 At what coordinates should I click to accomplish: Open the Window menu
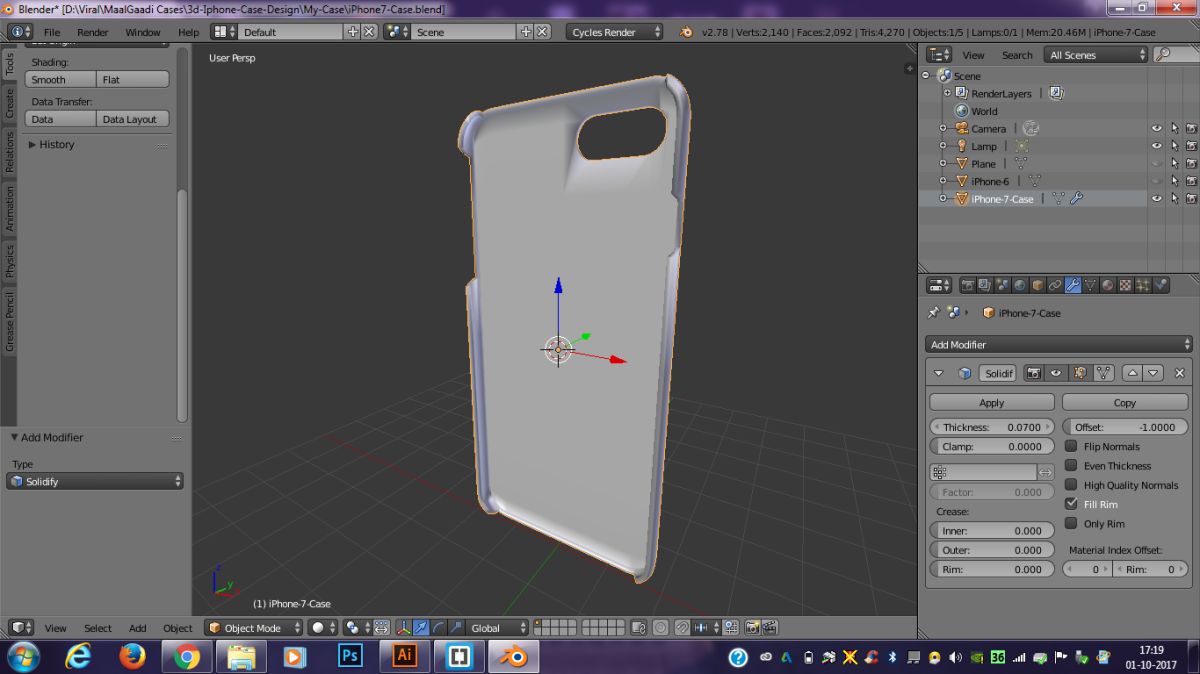tap(143, 32)
